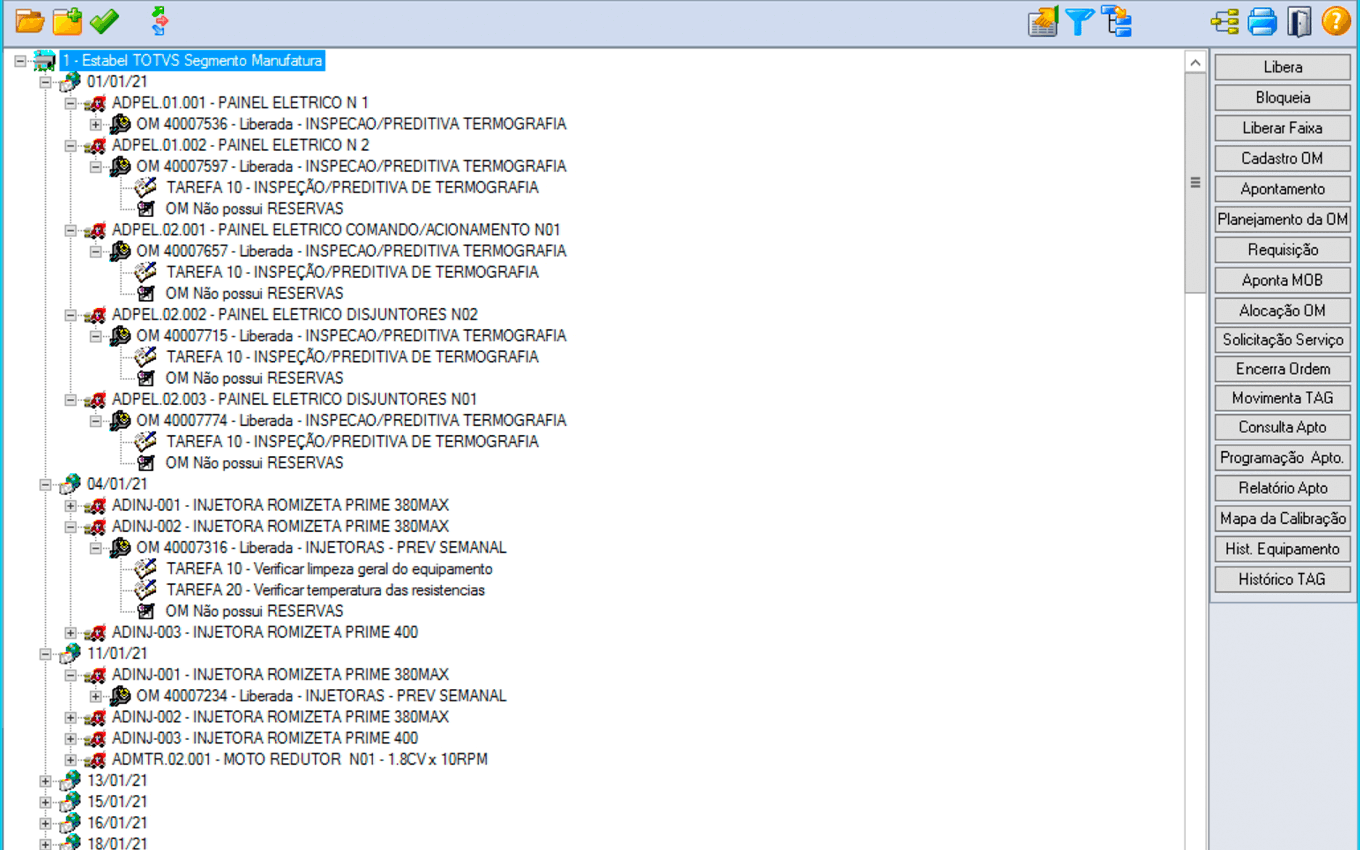
Task: Expand the 13/01/21 date node
Action: click(x=45, y=781)
